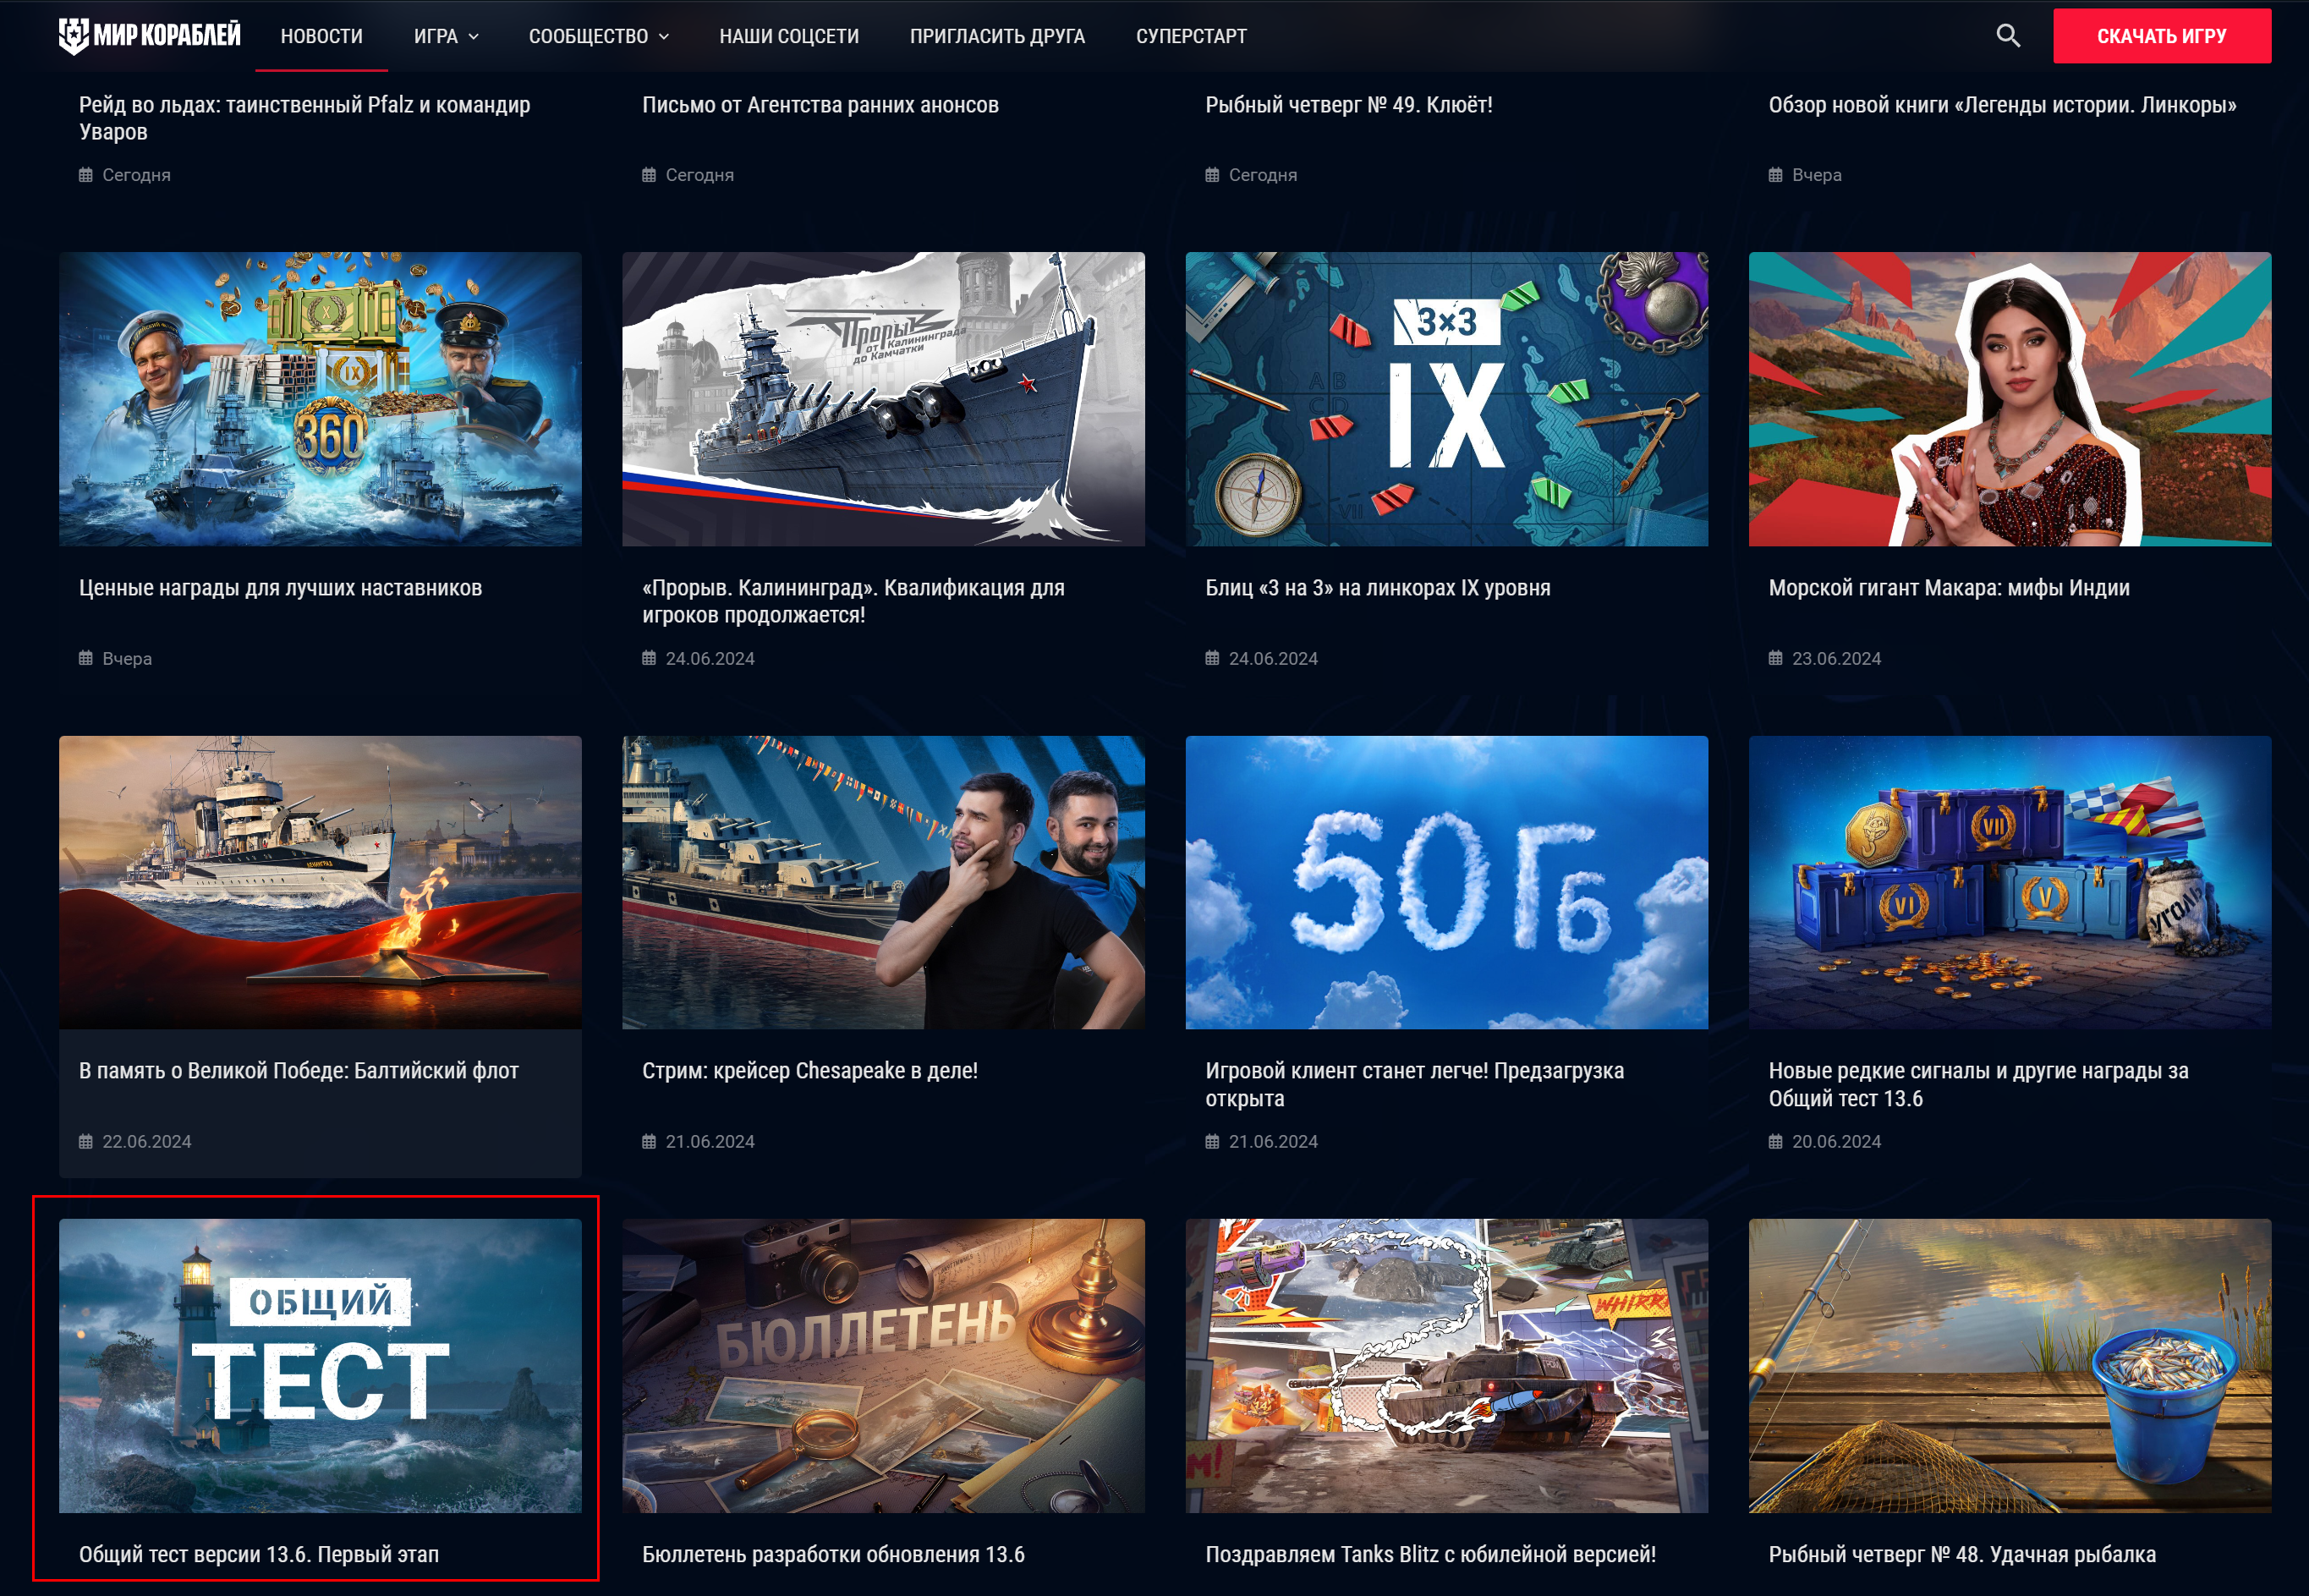Click date text 24.06.2024 under Блиц
The width and height of the screenshot is (2309, 1596).
[1273, 658]
